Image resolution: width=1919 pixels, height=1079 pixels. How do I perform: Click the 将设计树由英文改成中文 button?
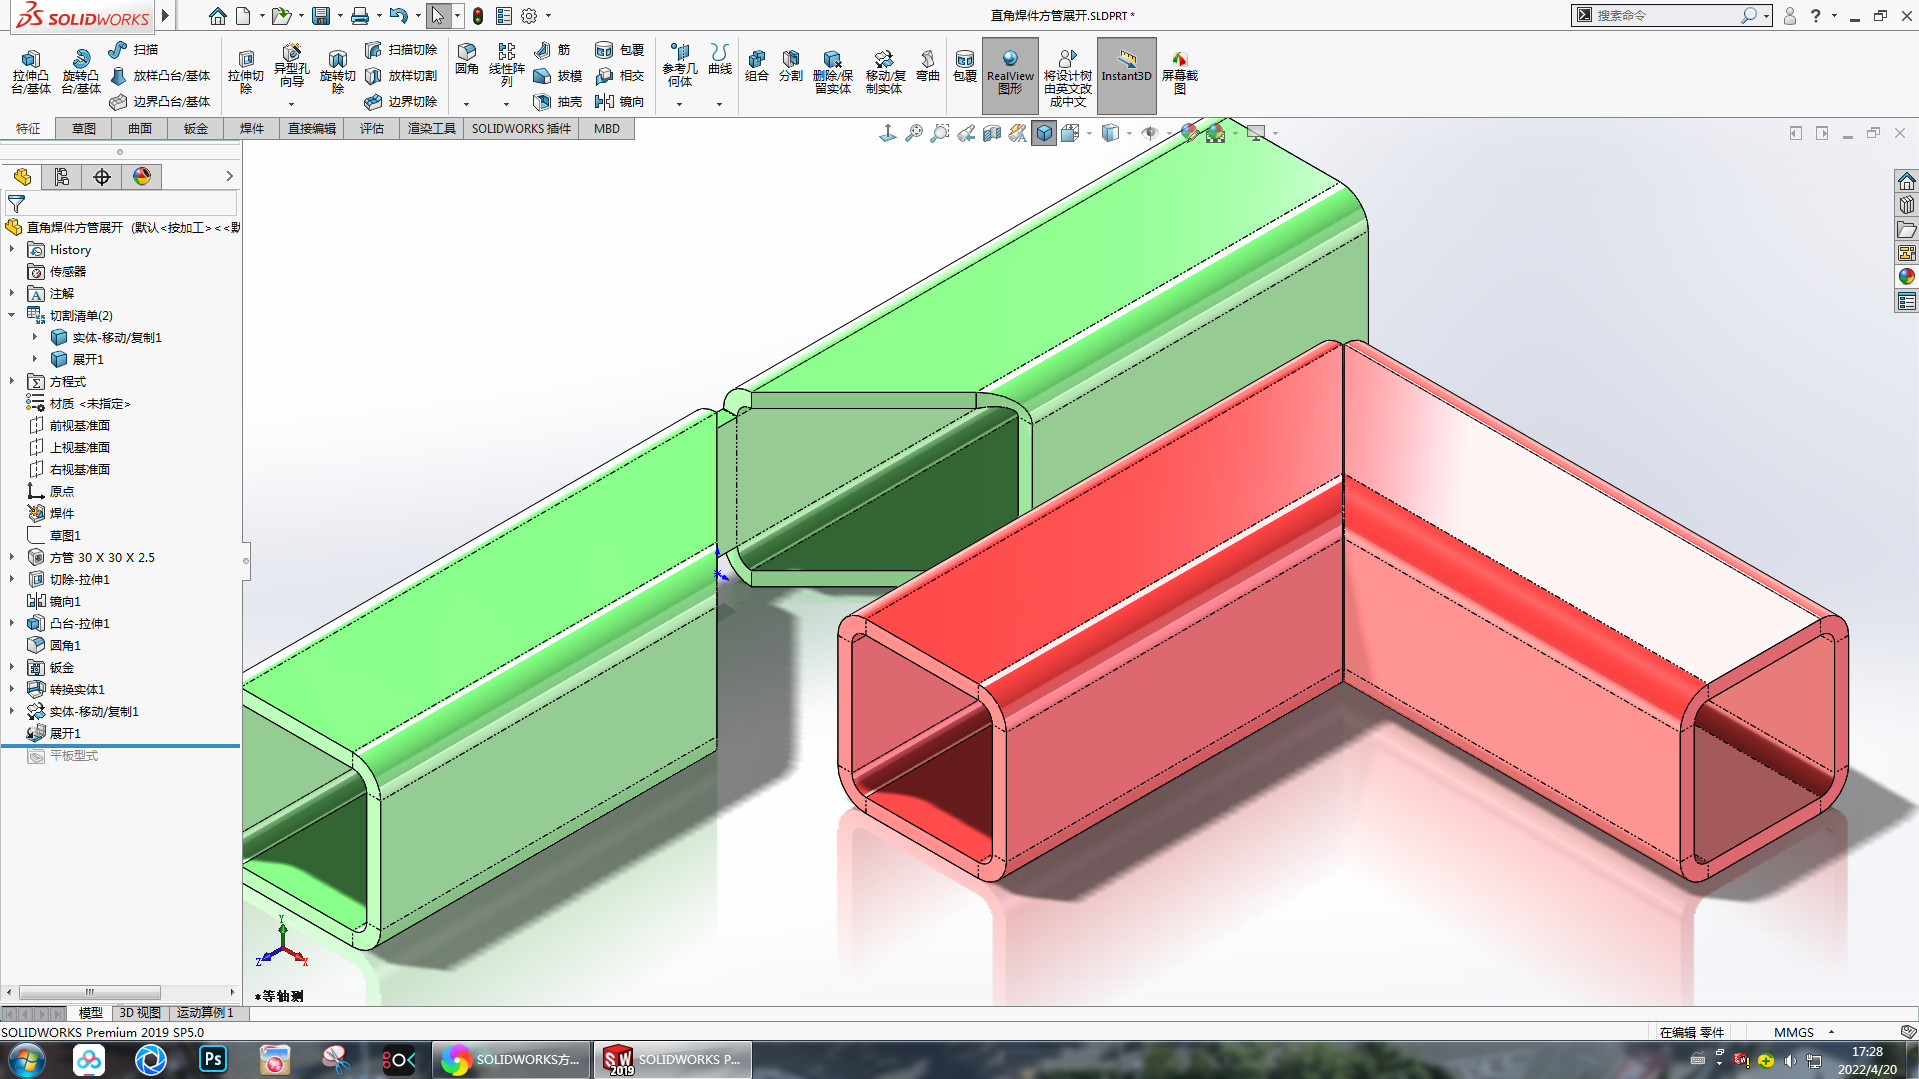[x=1067, y=78]
